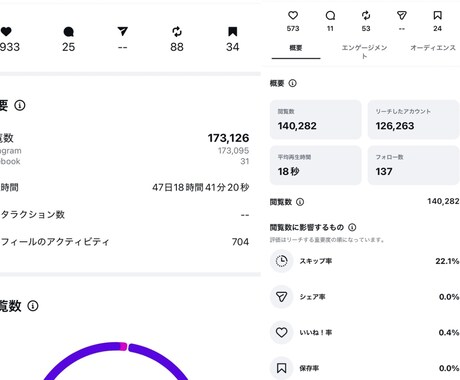The image size is (460, 380).
Task: Click the フィールのアクティビティ row label
Action: [x=55, y=242]
